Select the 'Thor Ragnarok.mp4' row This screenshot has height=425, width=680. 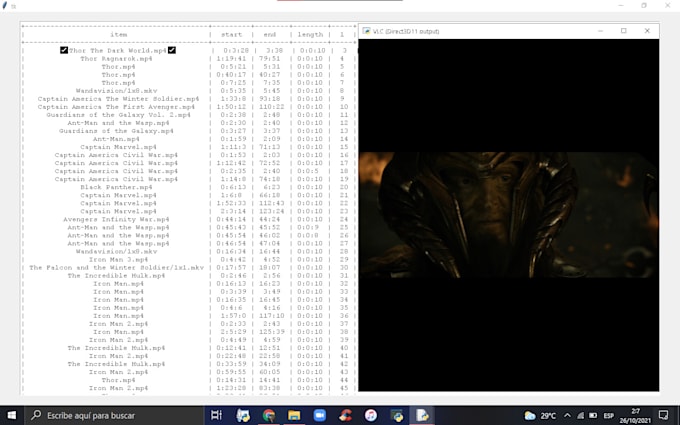(x=116, y=59)
